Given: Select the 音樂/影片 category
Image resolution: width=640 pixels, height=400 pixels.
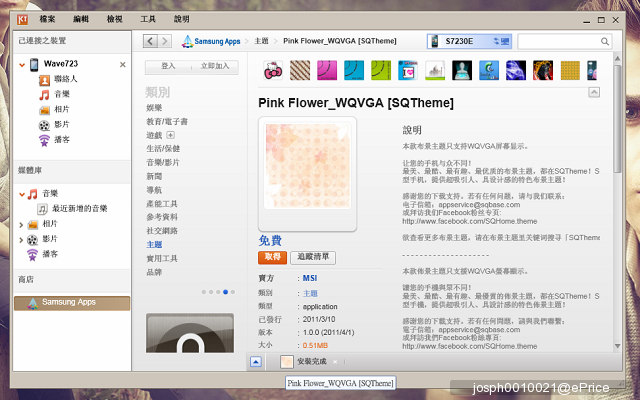Looking at the screenshot, I should pyautogui.click(x=163, y=162).
